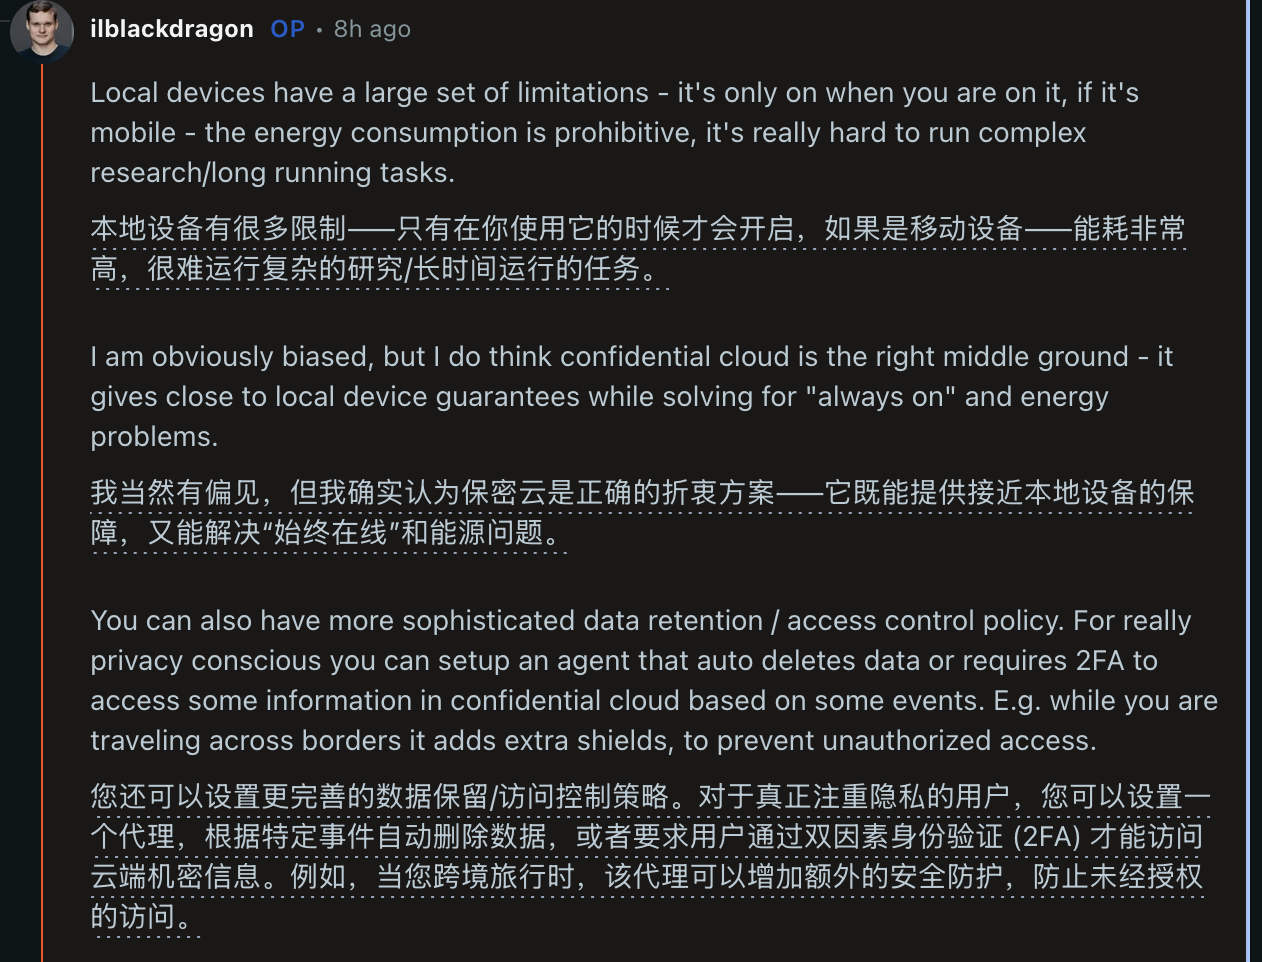
Task: Click the dotted underline below 保密云 sentence
Action: click(350, 553)
